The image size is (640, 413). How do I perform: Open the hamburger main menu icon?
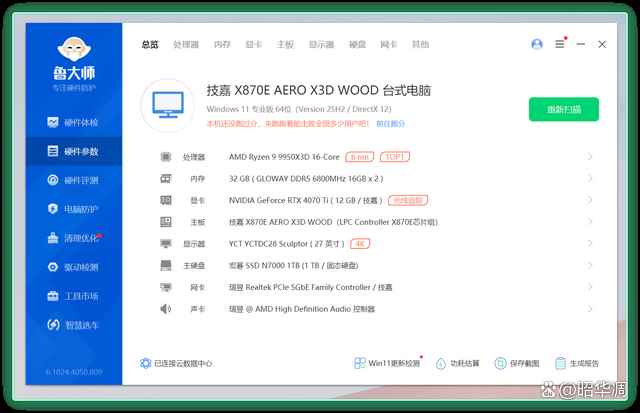[560, 44]
